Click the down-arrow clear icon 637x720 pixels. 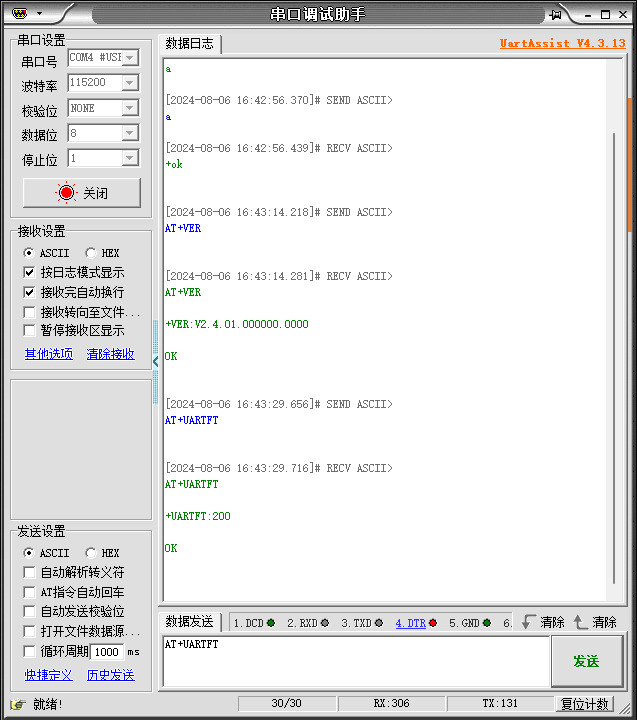pos(528,622)
